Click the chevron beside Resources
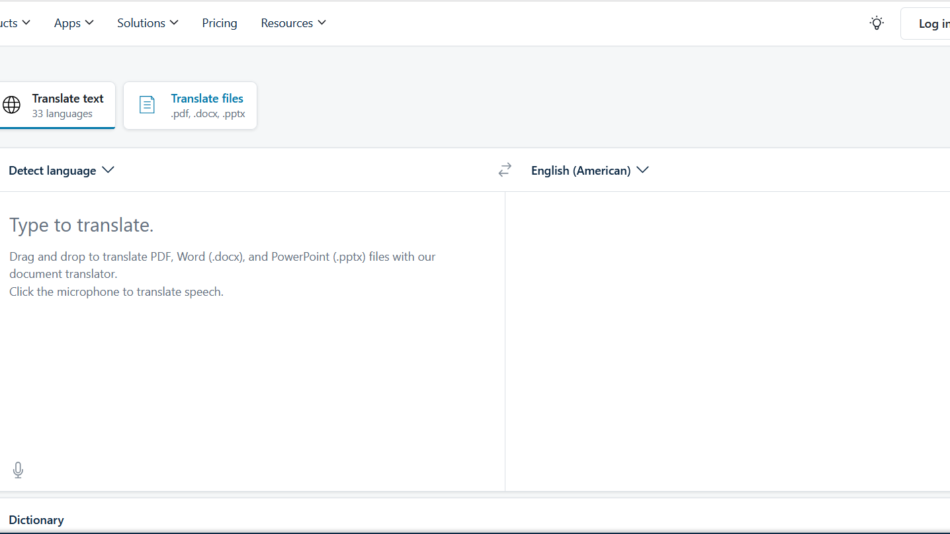Viewport: 950px width, 534px height. [322, 23]
